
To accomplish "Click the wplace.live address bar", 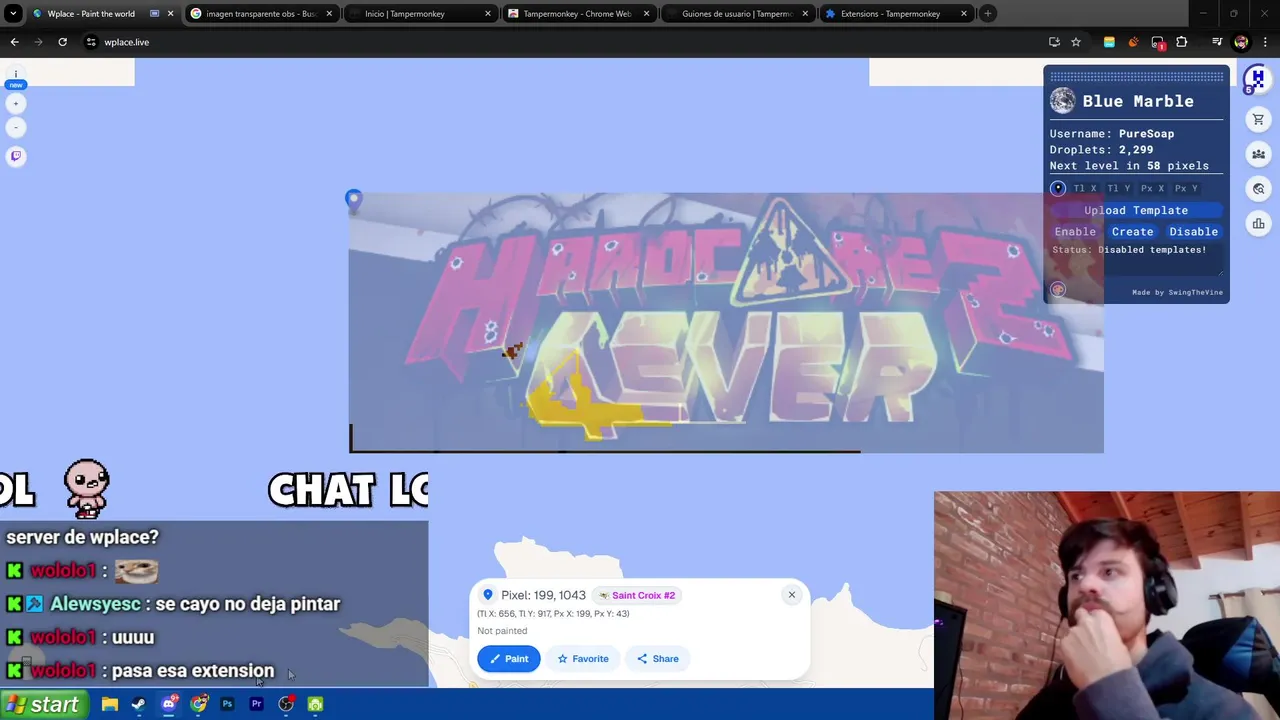I will coord(560,42).
